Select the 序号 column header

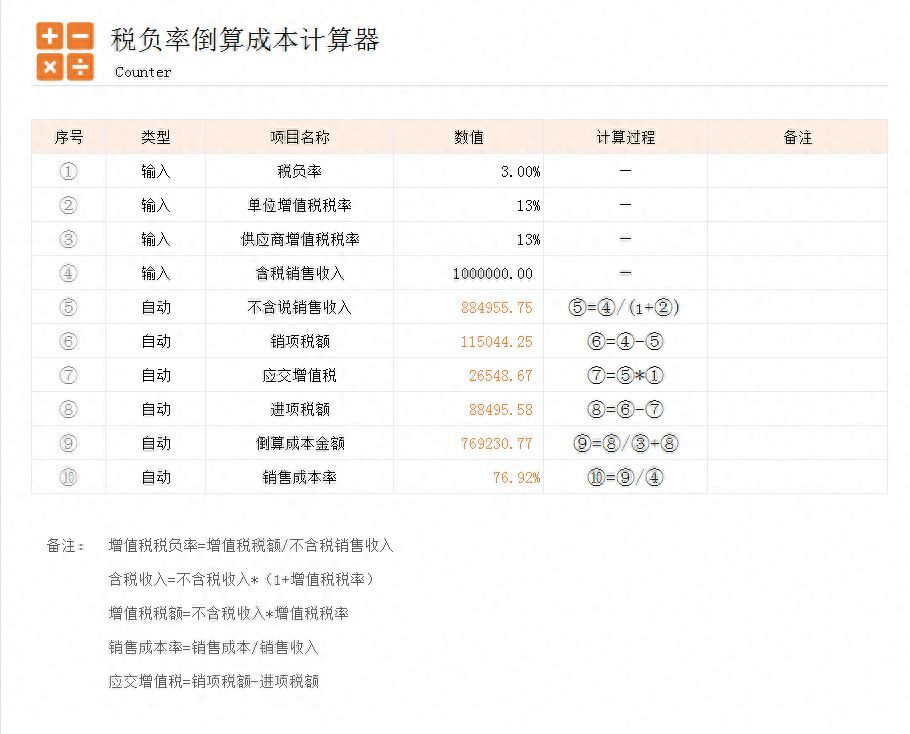tap(68, 138)
